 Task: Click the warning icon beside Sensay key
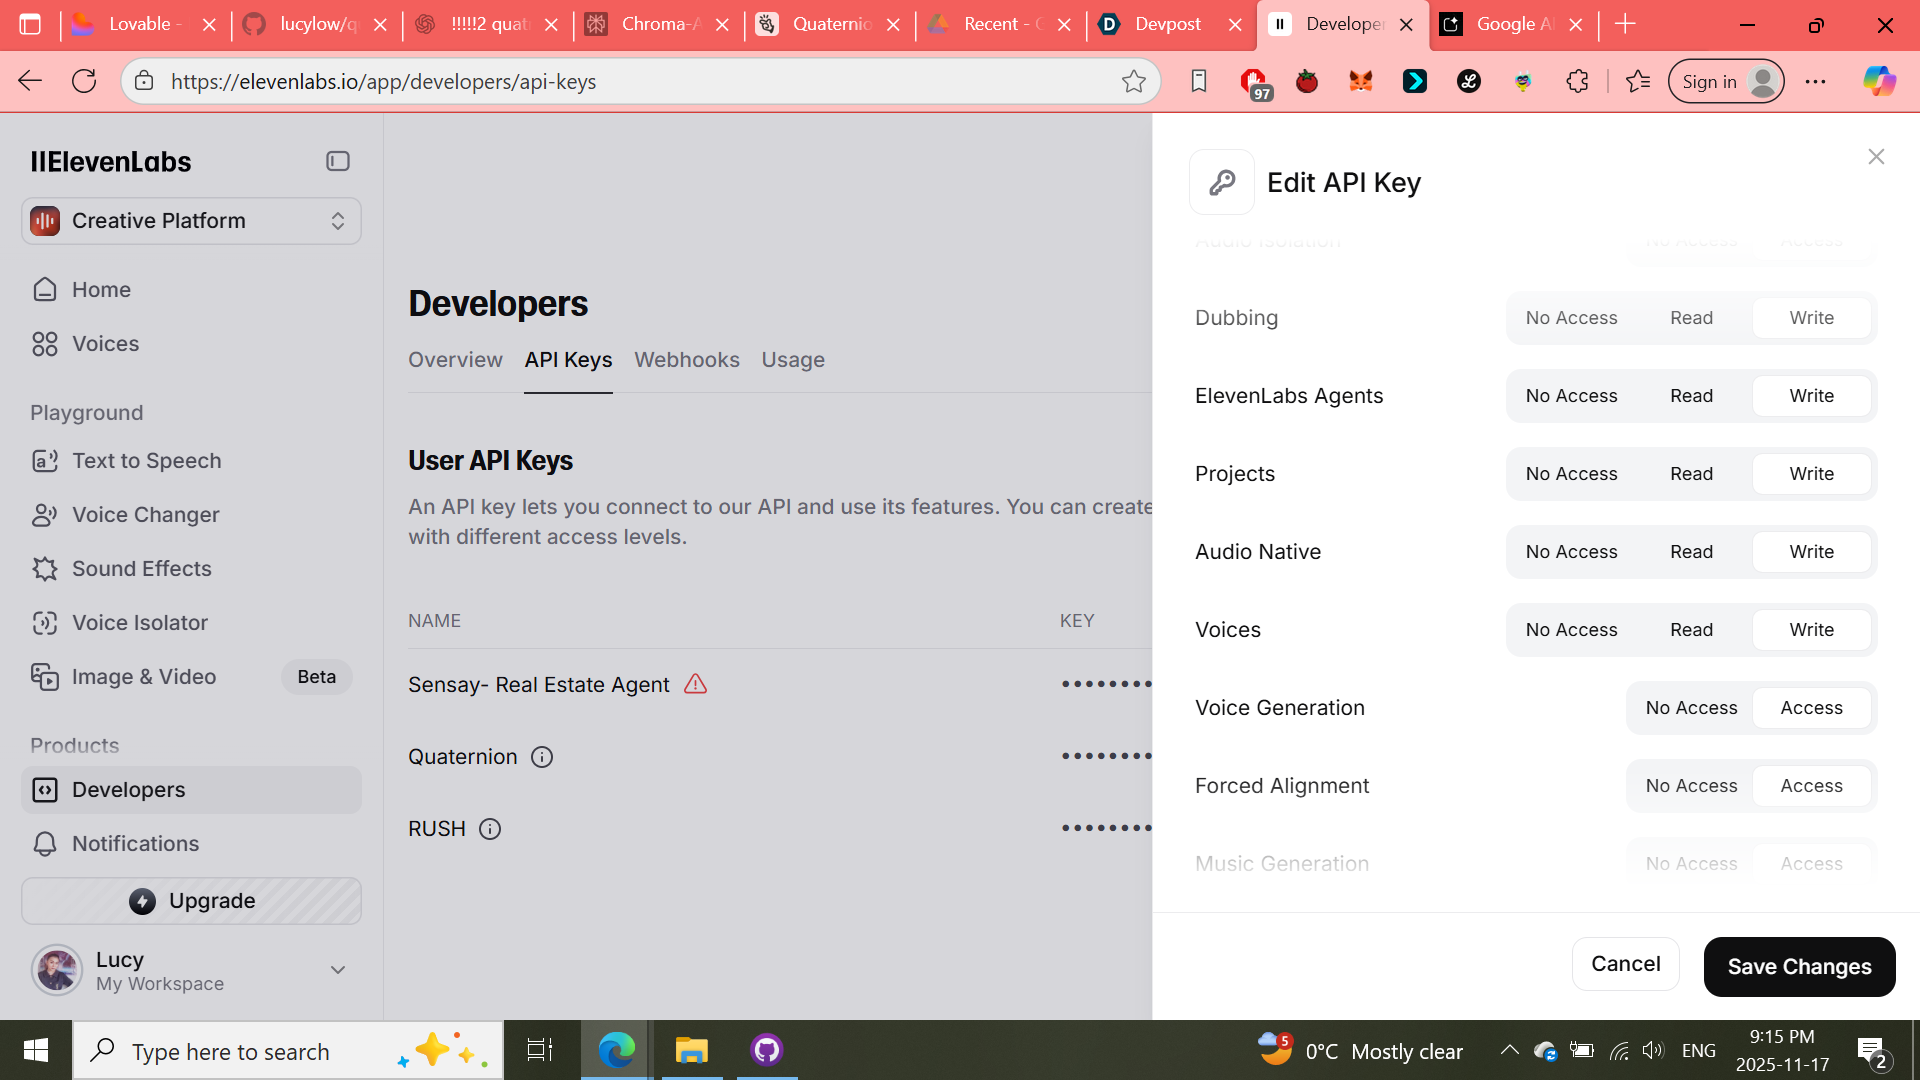click(695, 684)
